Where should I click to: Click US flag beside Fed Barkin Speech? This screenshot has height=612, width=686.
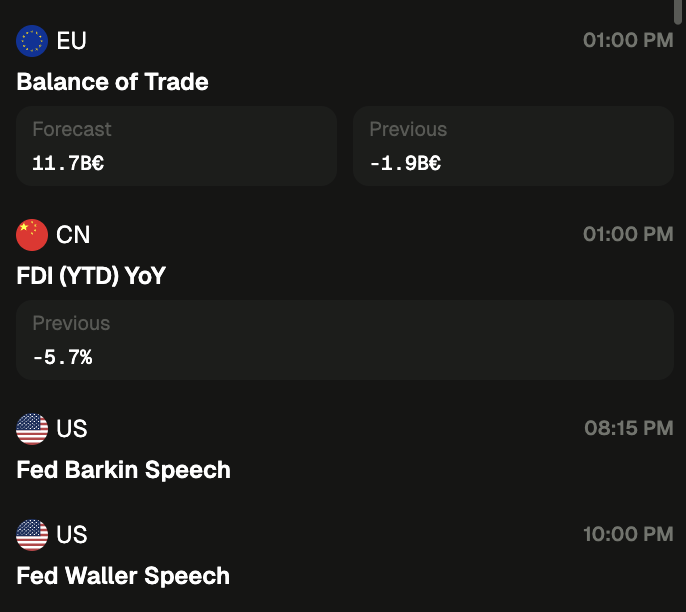tap(32, 429)
